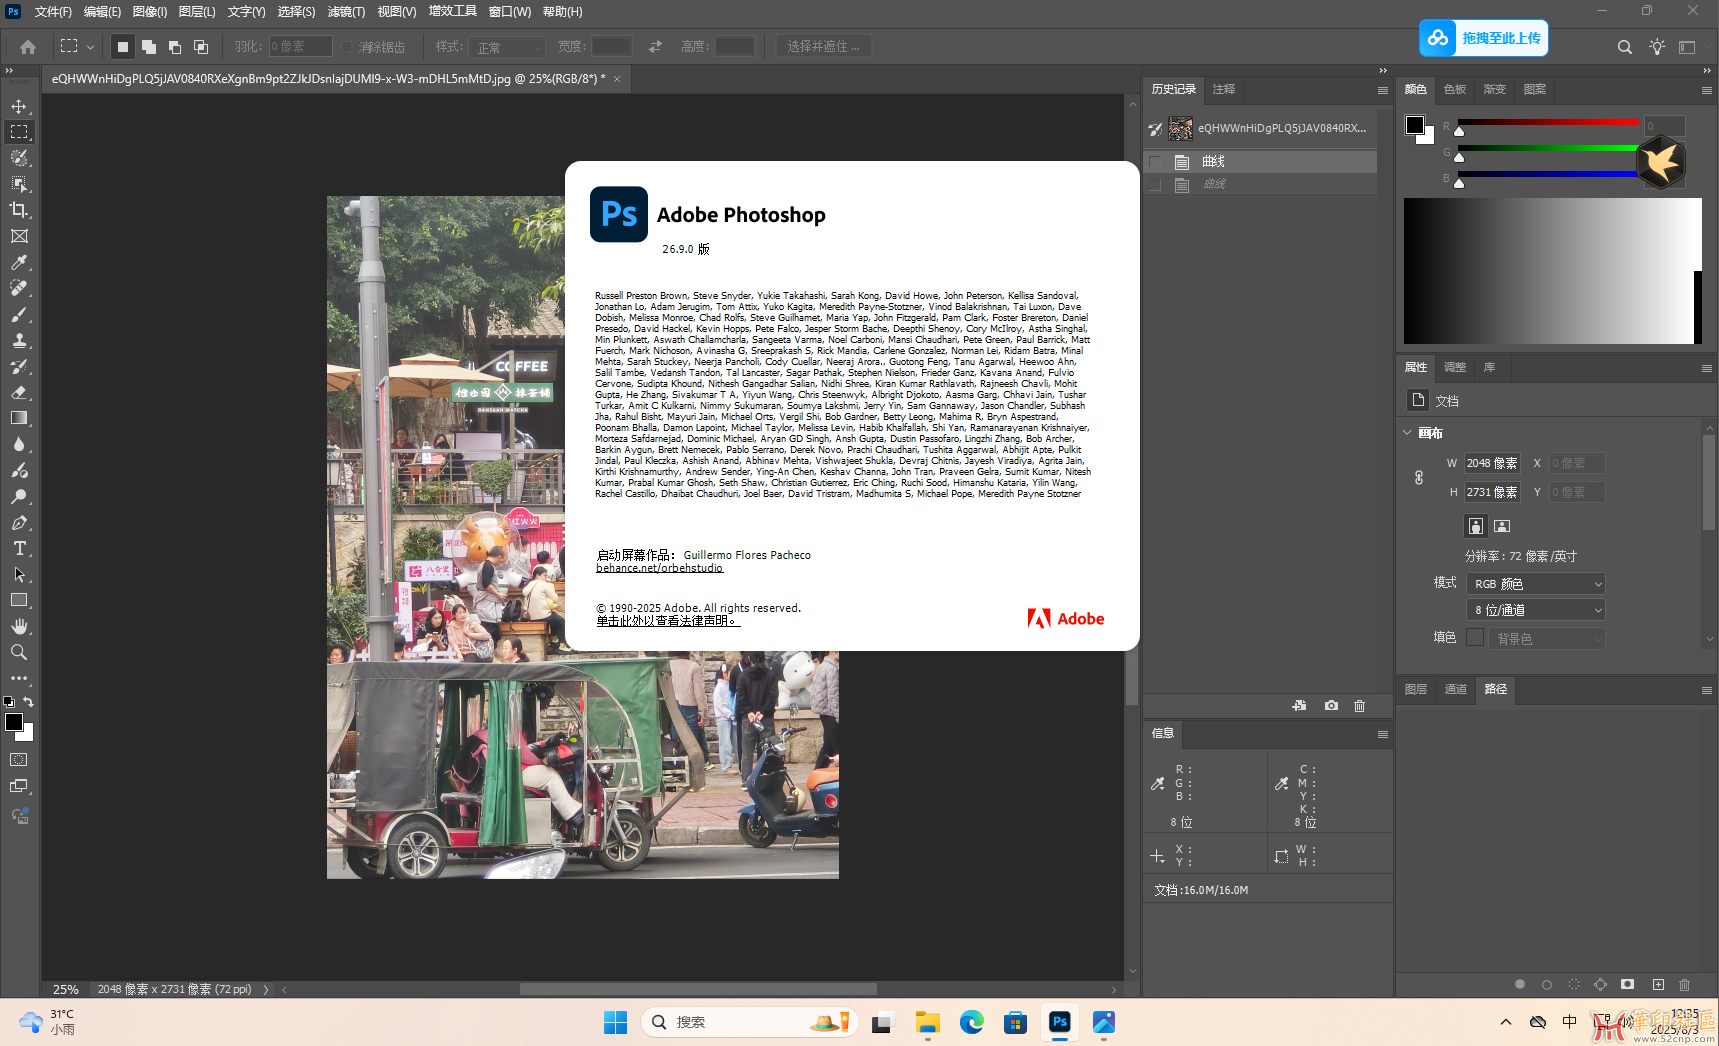
Task: Select the Hand tool
Action: [x=19, y=626]
